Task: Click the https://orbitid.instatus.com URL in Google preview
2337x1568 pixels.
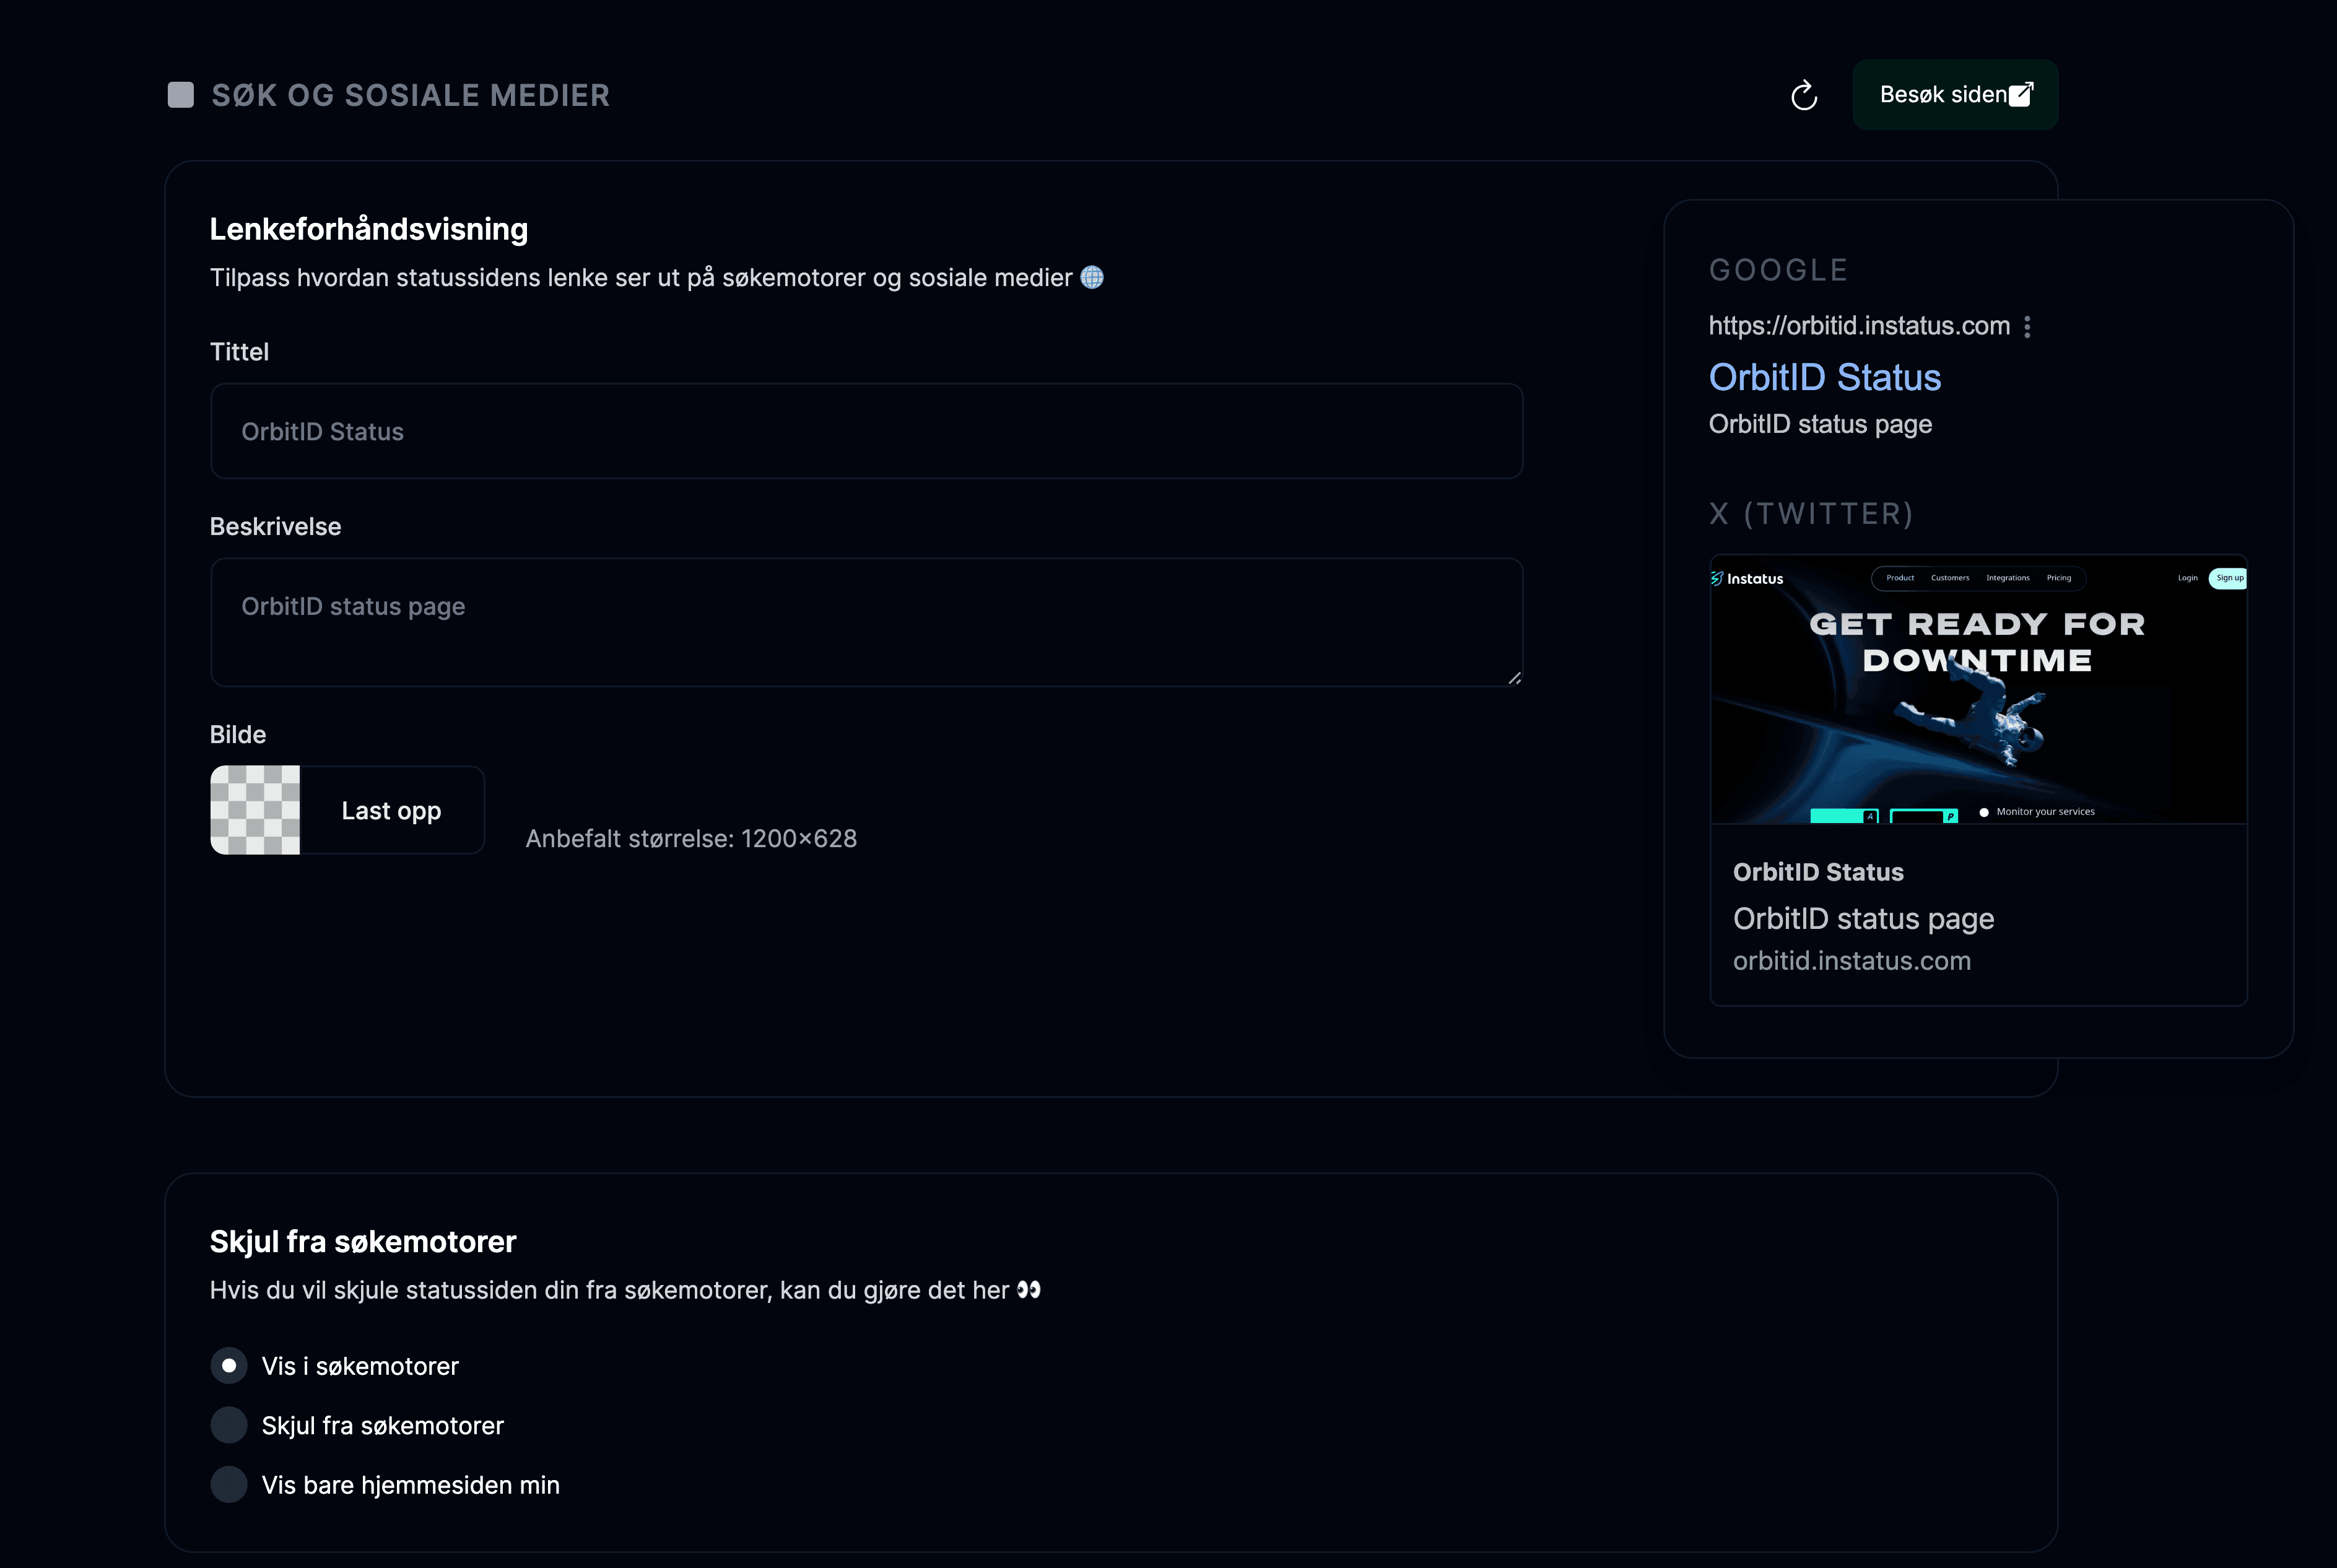Action: [1859, 326]
